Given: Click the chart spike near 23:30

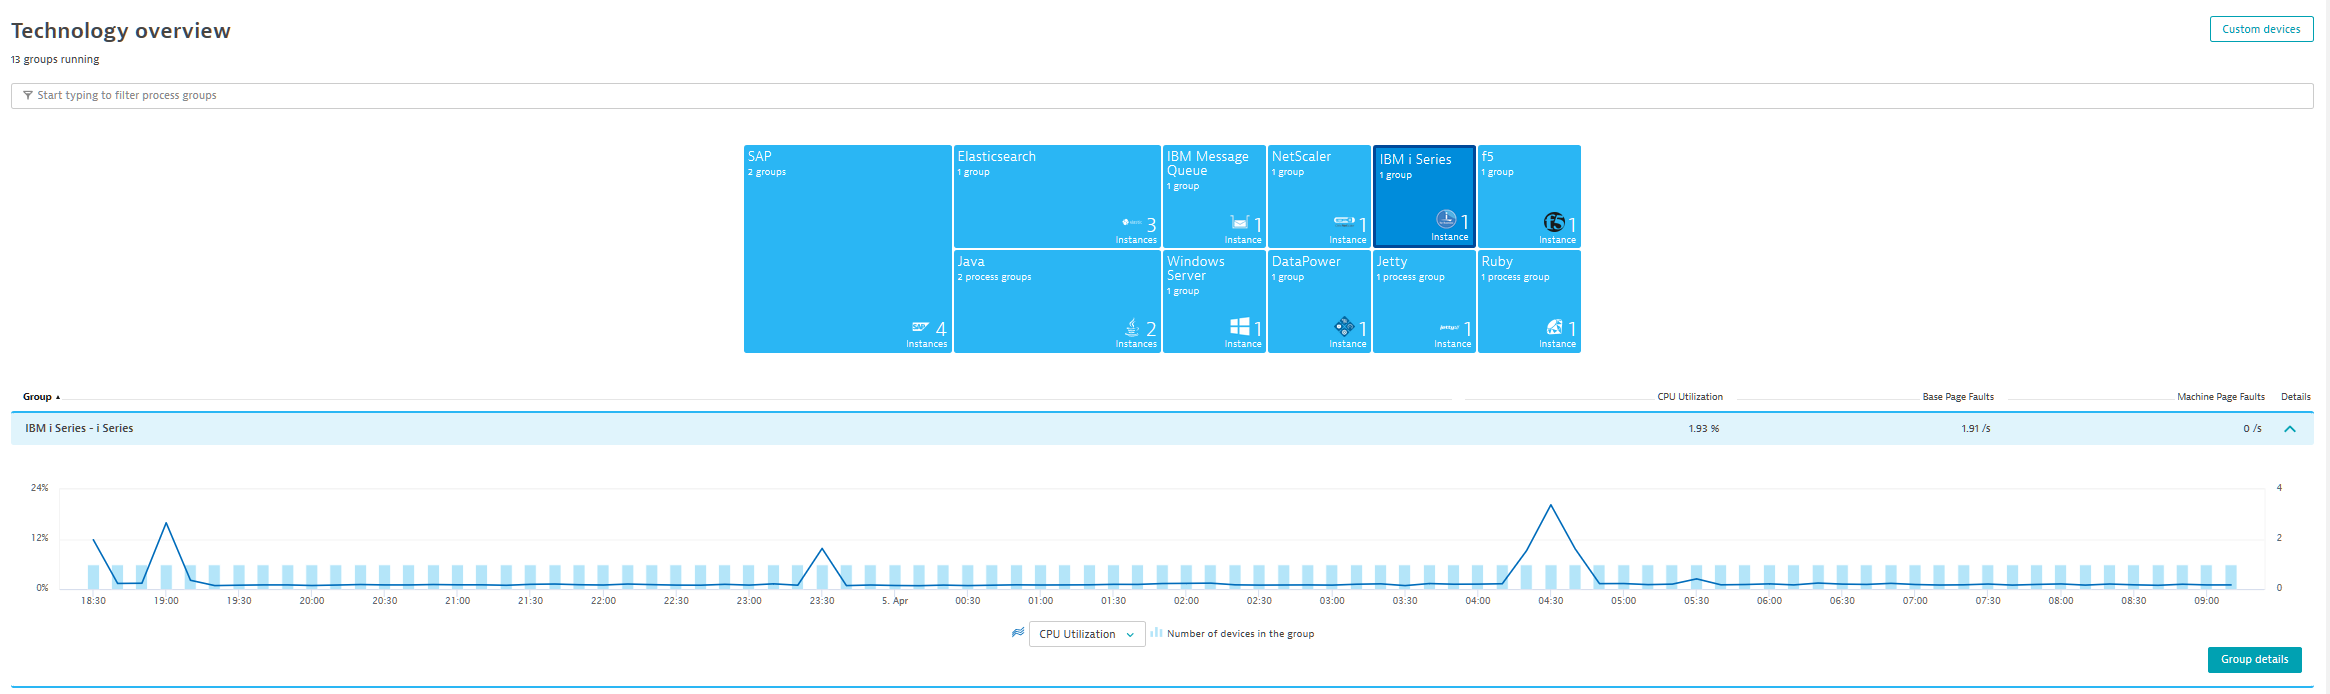Looking at the screenshot, I should coord(822,548).
